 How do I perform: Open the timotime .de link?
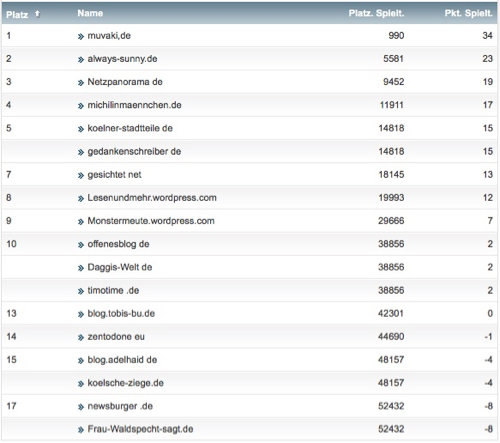[113, 290]
